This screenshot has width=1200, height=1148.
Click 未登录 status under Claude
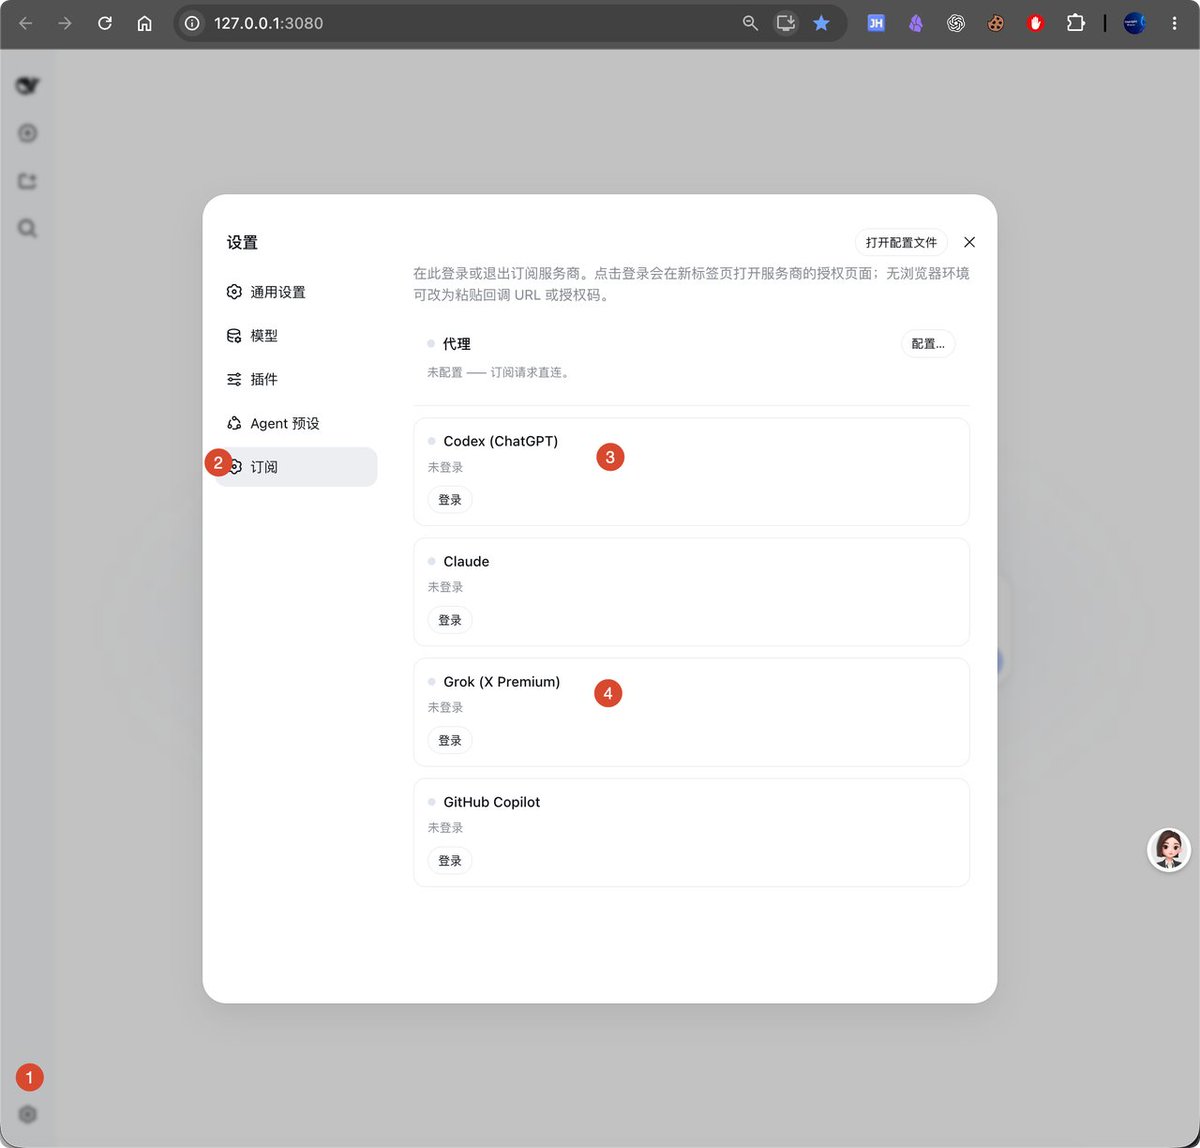click(x=446, y=587)
